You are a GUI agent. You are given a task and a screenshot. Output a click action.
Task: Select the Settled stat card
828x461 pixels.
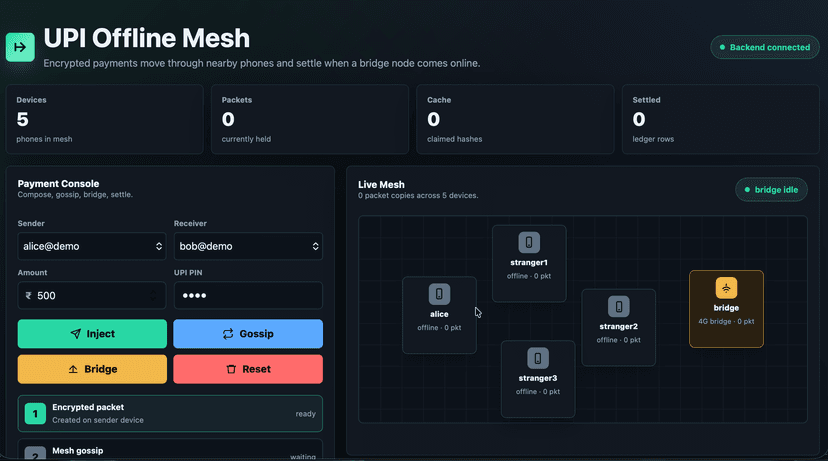click(721, 119)
